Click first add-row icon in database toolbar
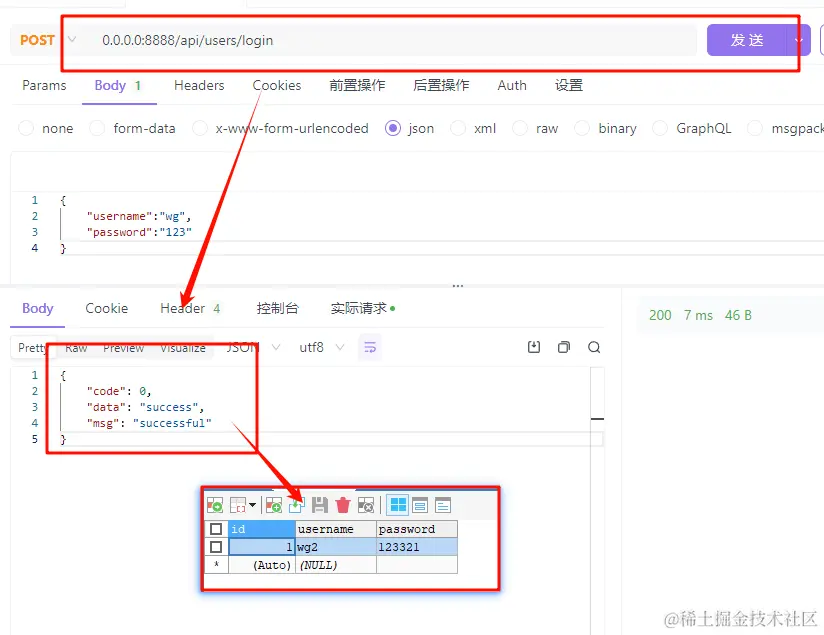Screen dimensions: 824x635 click(x=215, y=505)
